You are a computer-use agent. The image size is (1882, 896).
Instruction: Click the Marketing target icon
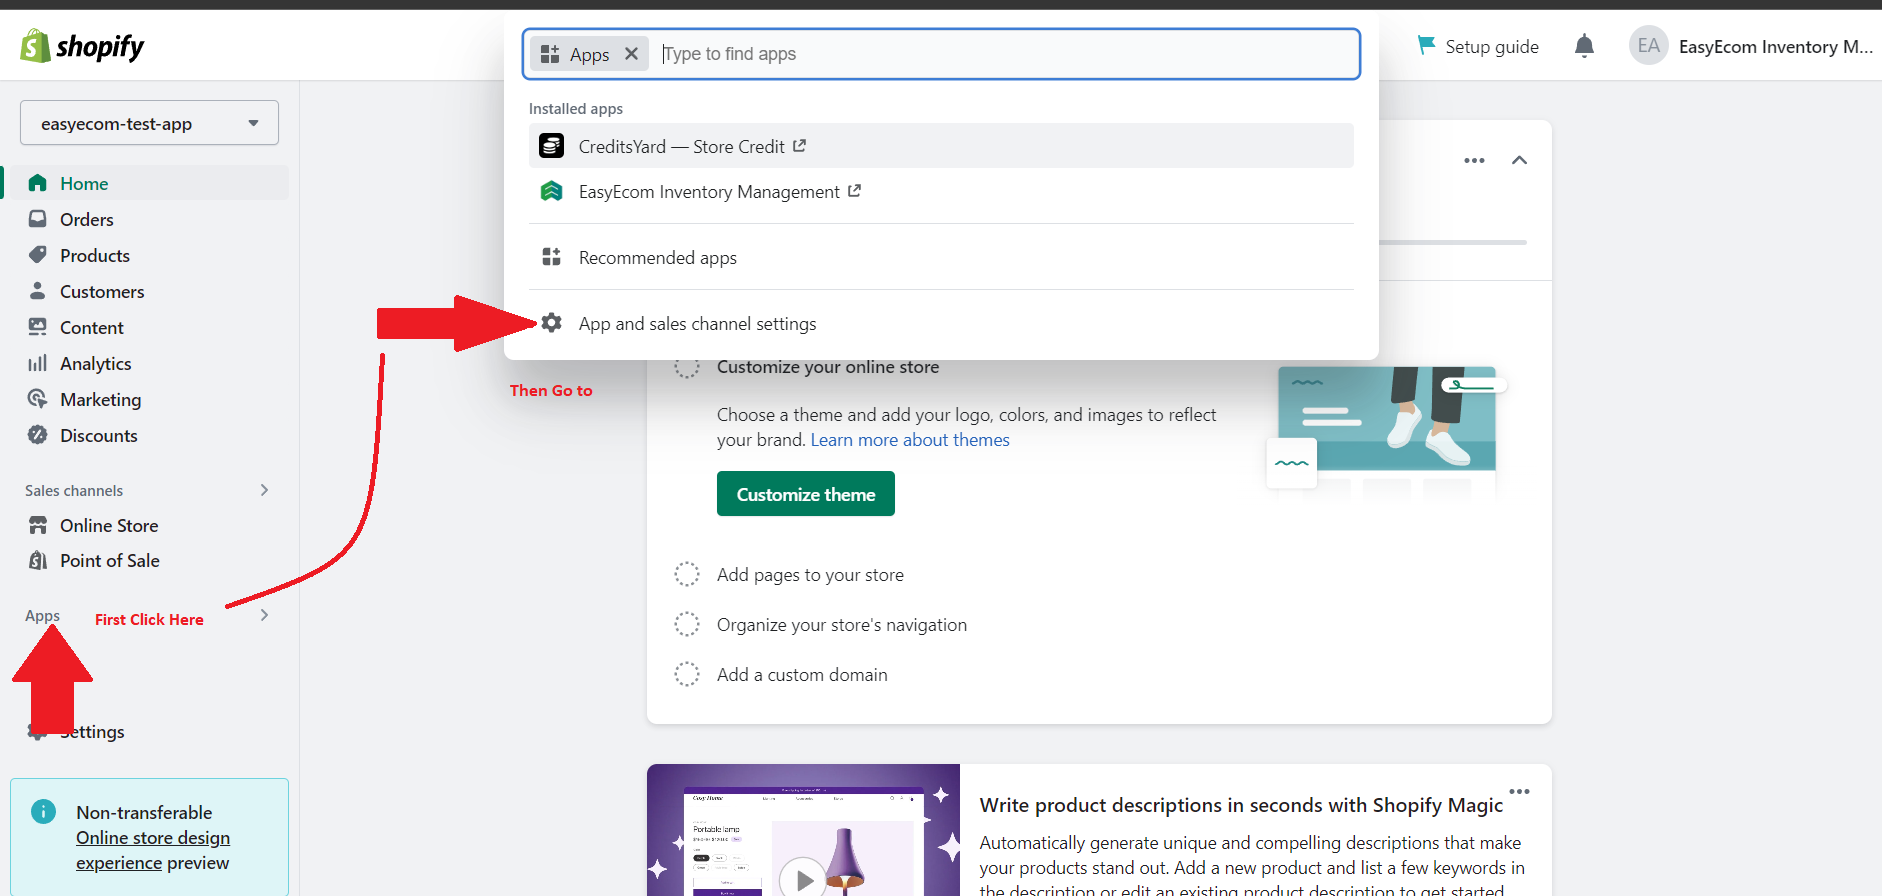[38, 399]
